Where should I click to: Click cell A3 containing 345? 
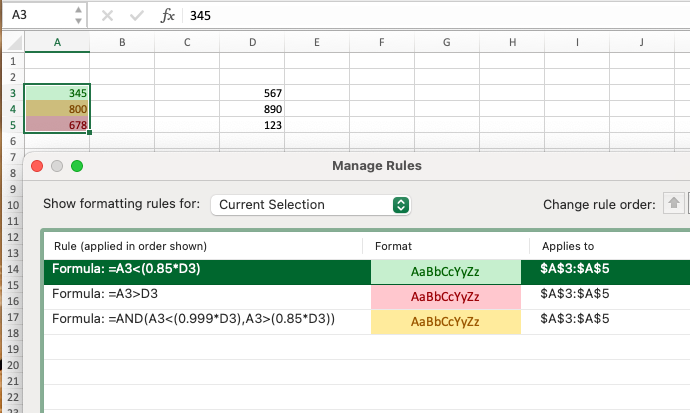(x=57, y=93)
